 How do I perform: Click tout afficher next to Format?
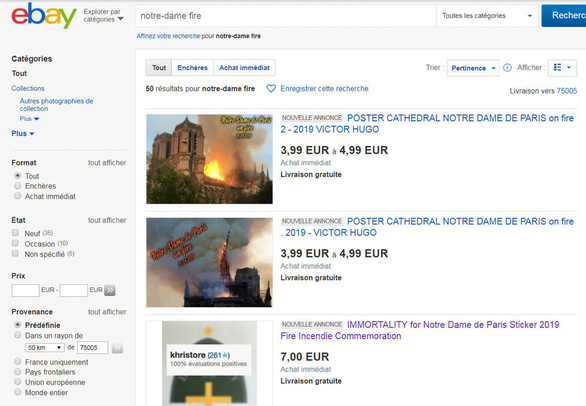(107, 163)
